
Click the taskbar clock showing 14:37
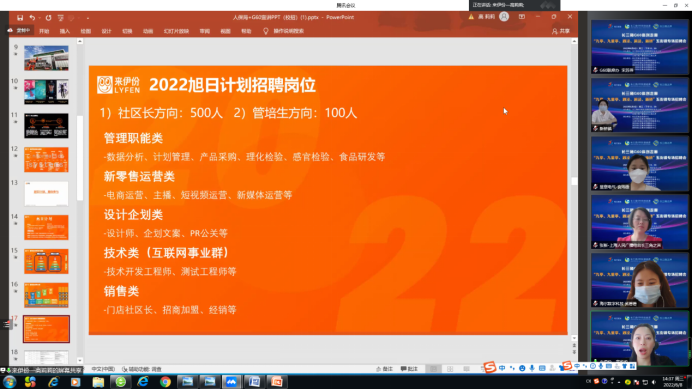pyautogui.click(x=672, y=382)
